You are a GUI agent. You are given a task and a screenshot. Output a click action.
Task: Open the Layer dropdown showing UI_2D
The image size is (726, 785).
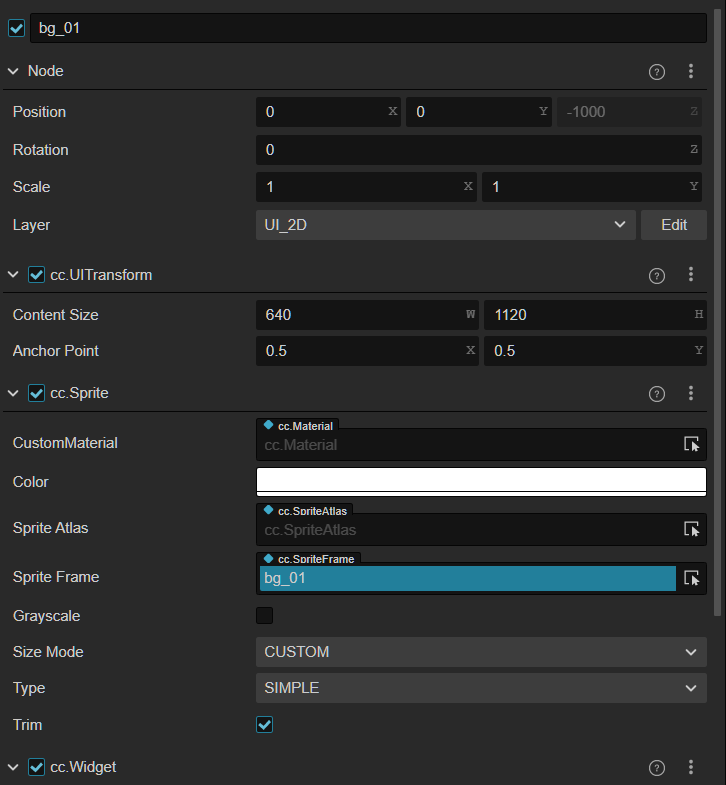445,225
